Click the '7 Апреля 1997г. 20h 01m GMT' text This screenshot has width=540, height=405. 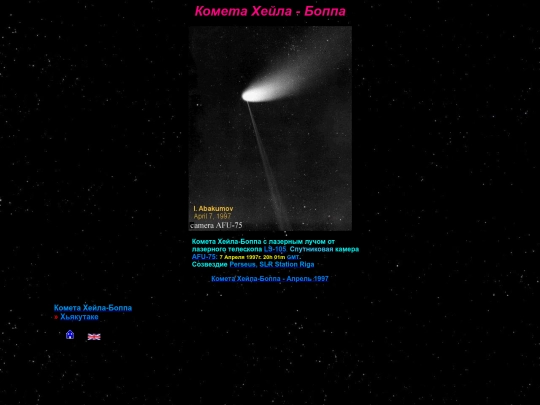260,257
